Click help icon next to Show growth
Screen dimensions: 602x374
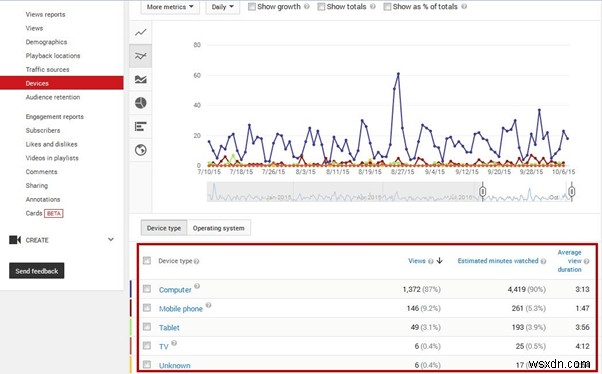(307, 7)
